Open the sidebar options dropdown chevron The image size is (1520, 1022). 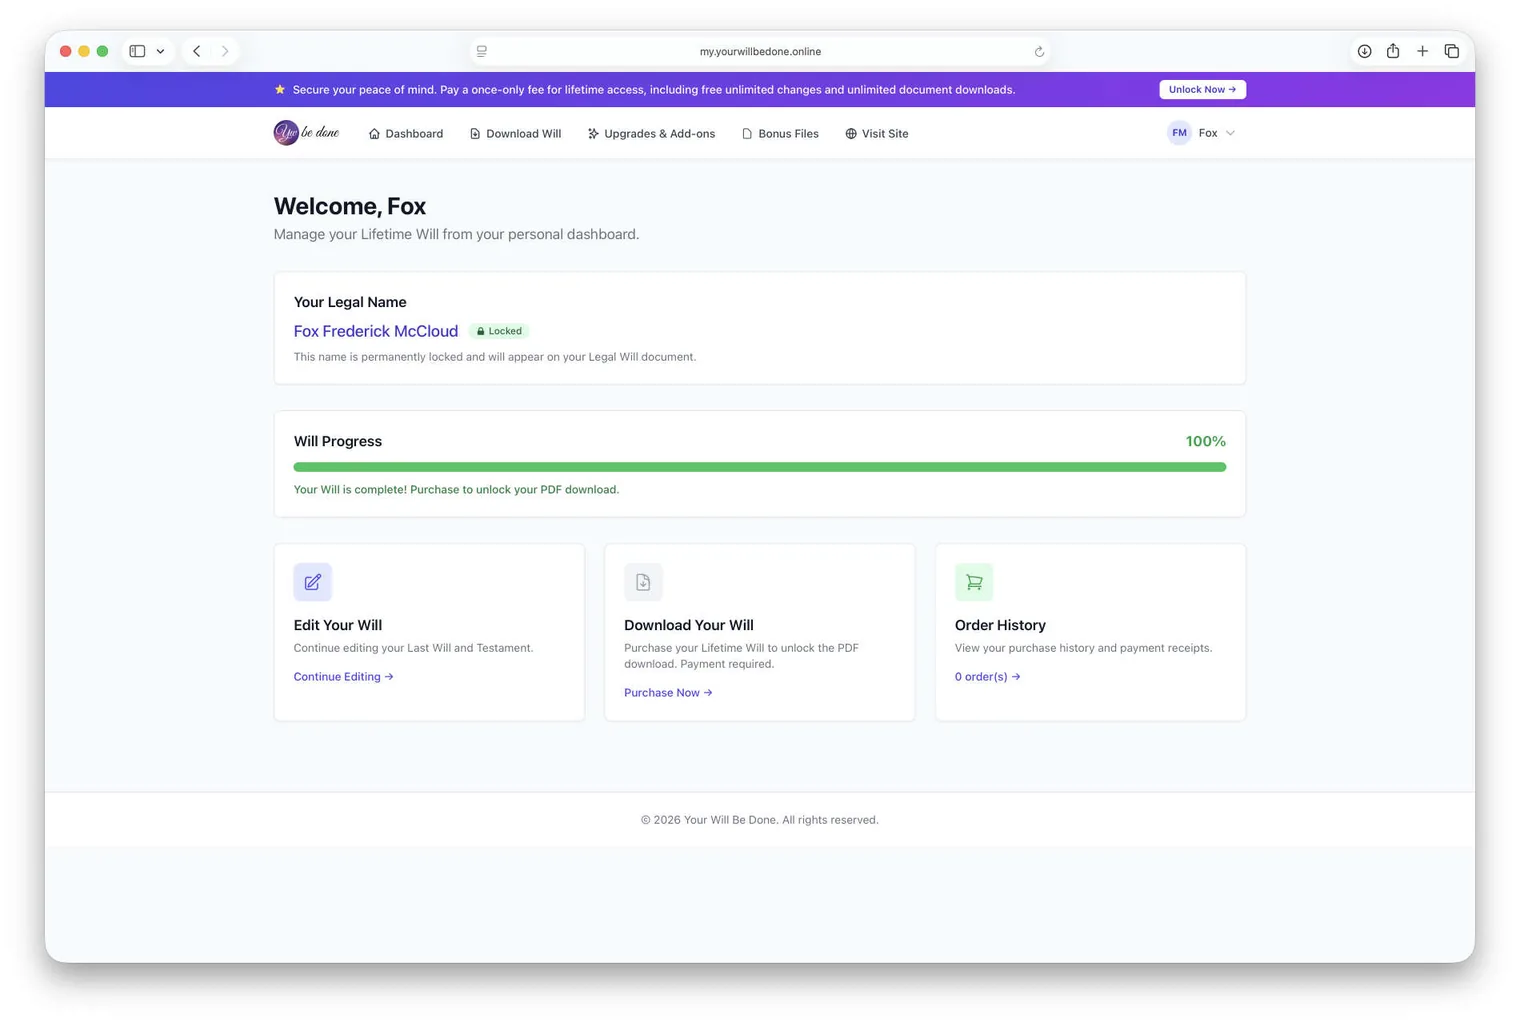coord(160,51)
